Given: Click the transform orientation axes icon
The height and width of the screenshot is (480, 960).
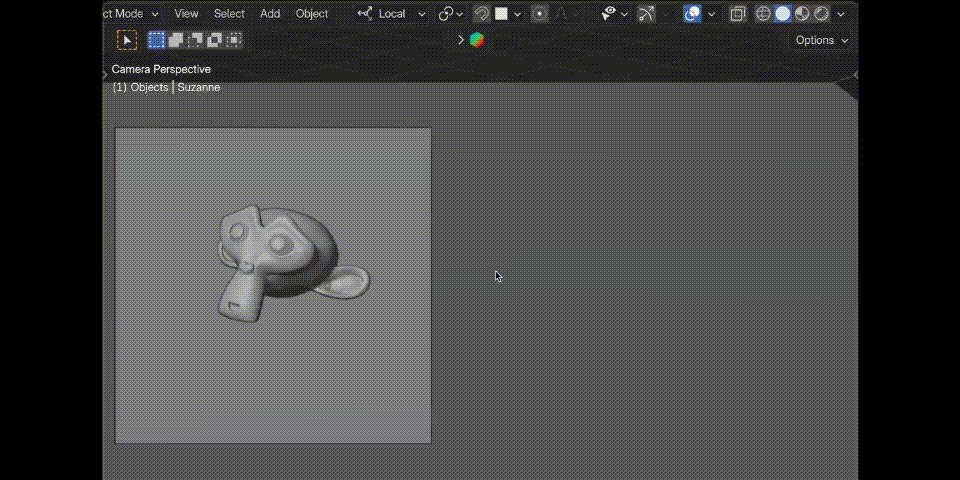Looking at the screenshot, I should pyautogui.click(x=365, y=13).
